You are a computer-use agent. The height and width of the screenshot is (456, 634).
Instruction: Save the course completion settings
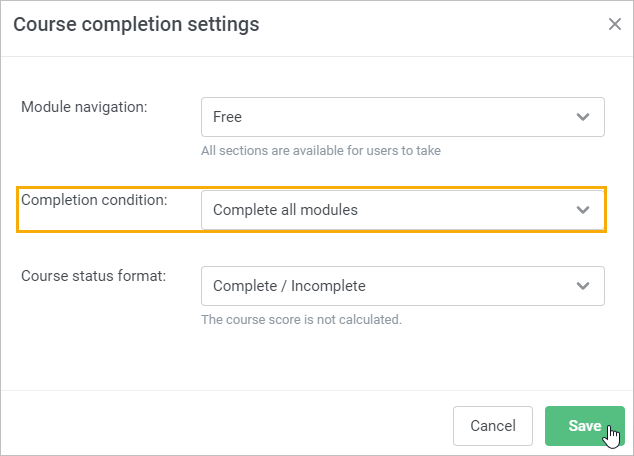pyautogui.click(x=585, y=426)
